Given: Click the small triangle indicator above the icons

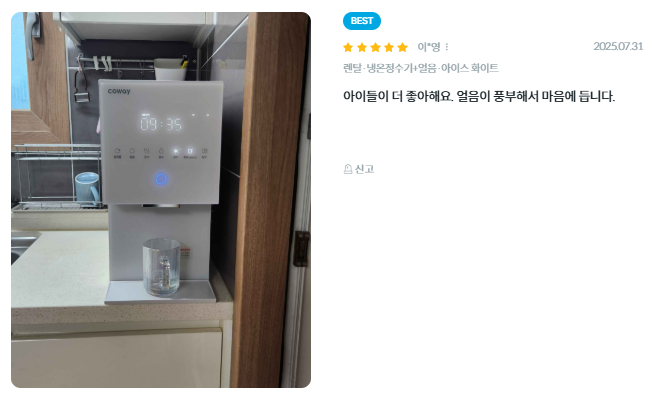Looking at the screenshot, I should click(193, 115).
